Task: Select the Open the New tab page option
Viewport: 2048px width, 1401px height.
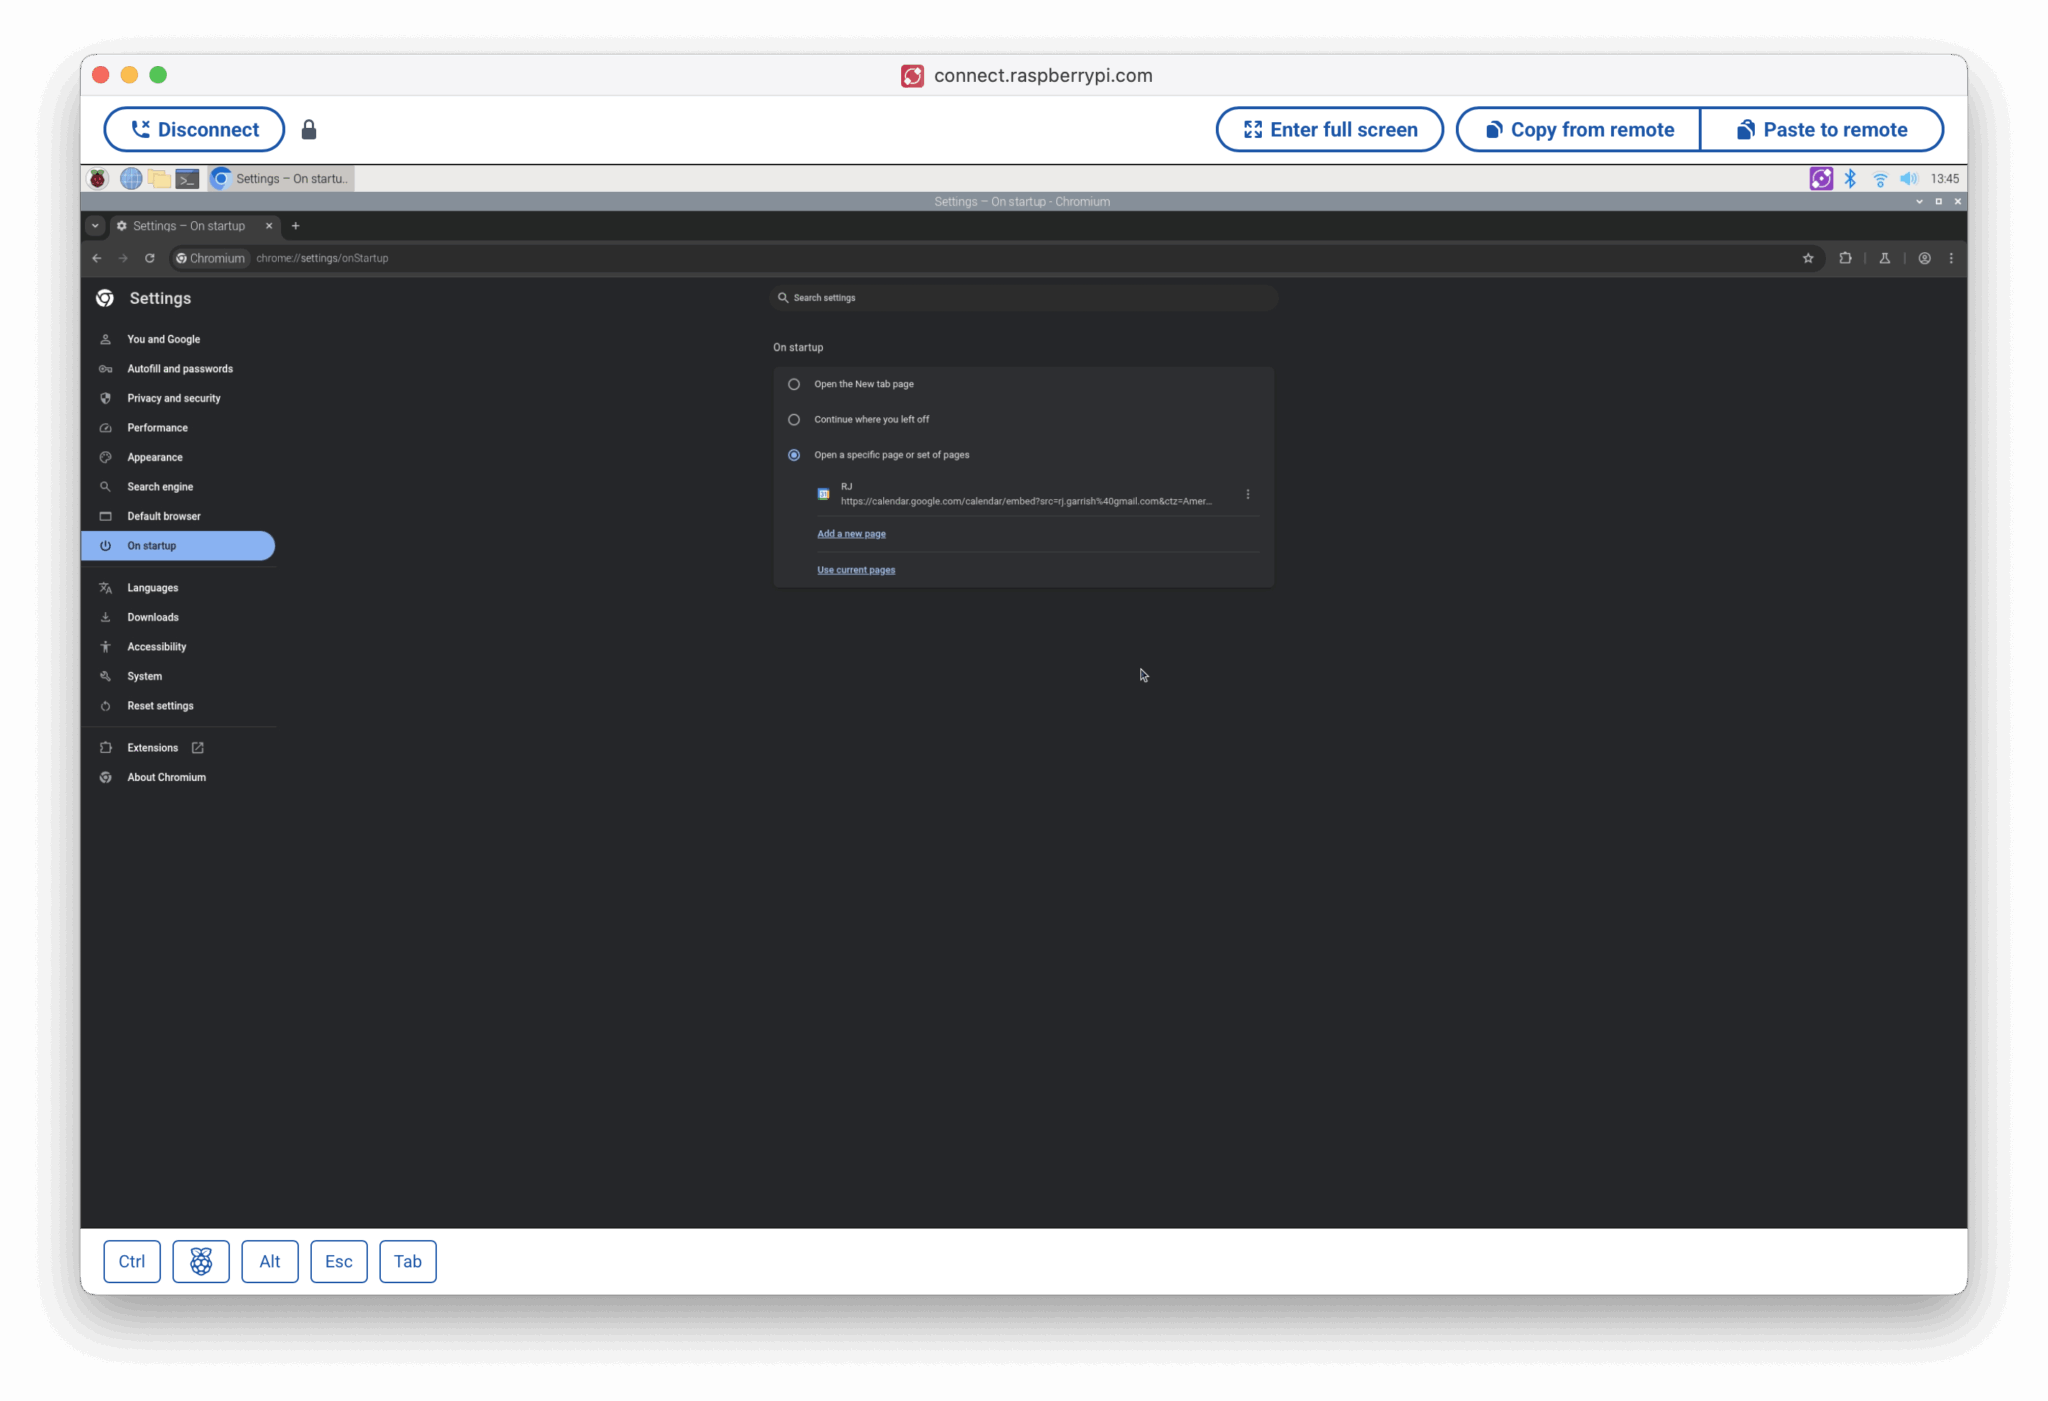Action: 793,384
